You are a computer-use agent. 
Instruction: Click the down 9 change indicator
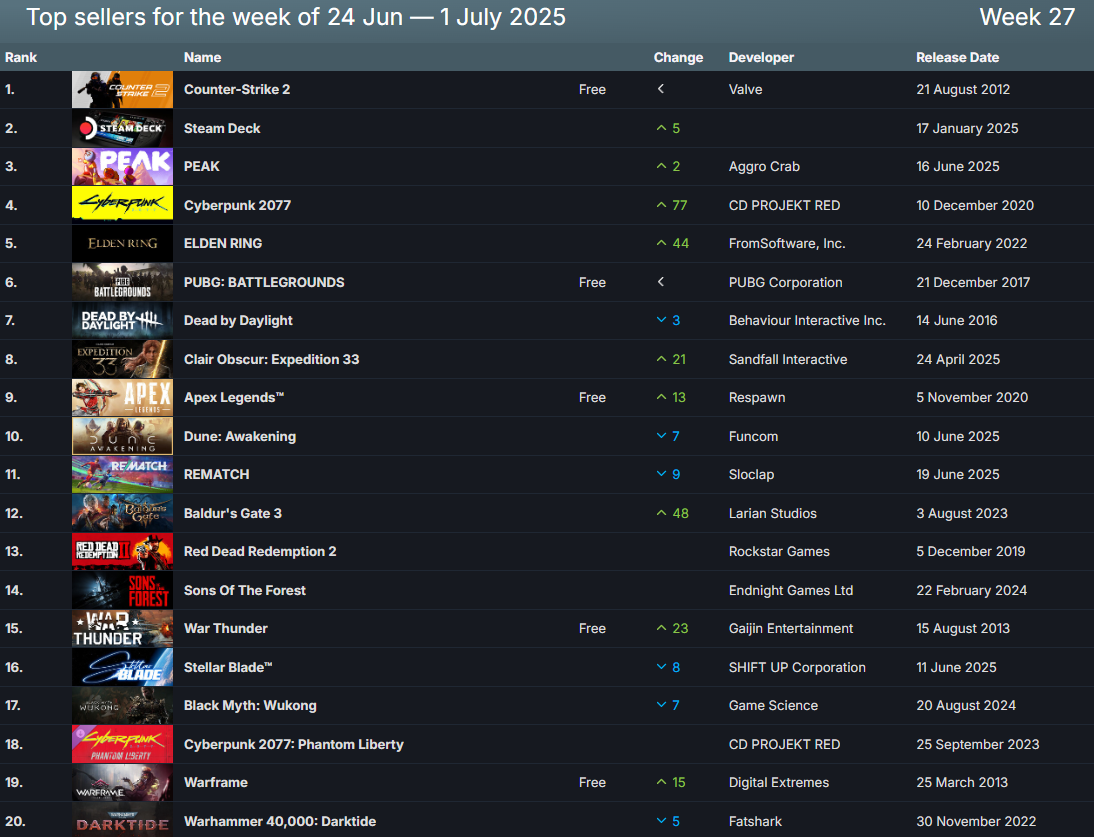pyautogui.click(x=668, y=475)
